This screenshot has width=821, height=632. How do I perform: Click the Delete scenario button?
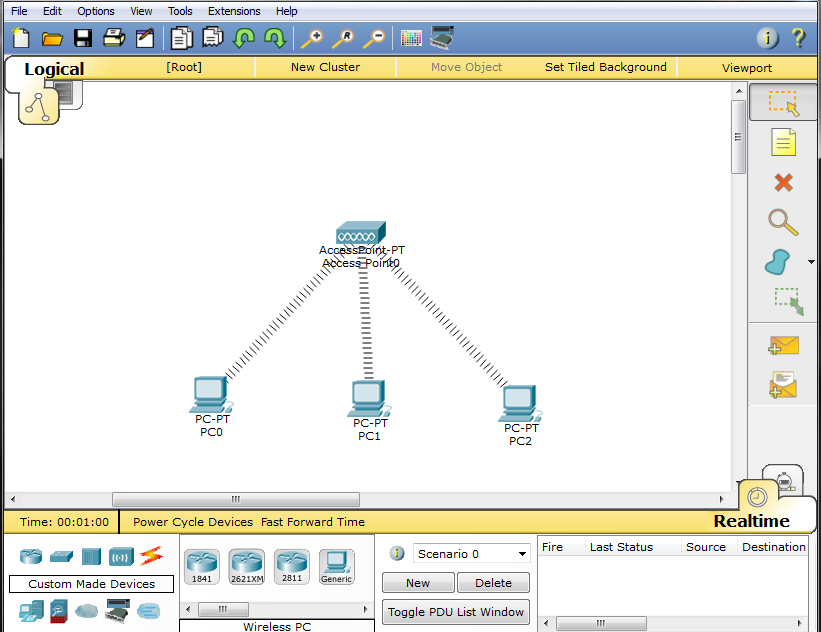(x=493, y=583)
